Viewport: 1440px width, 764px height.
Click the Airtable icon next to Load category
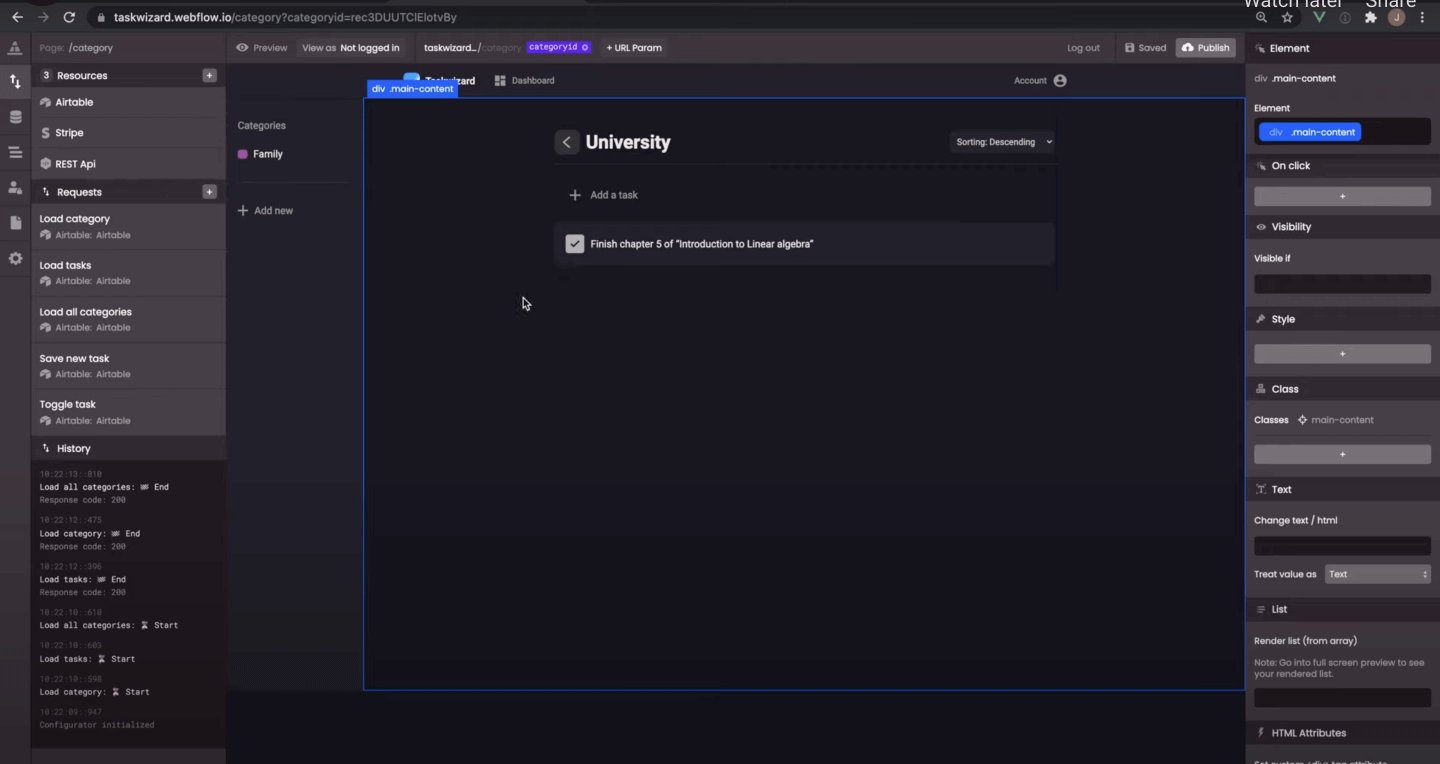pos(43,232)
